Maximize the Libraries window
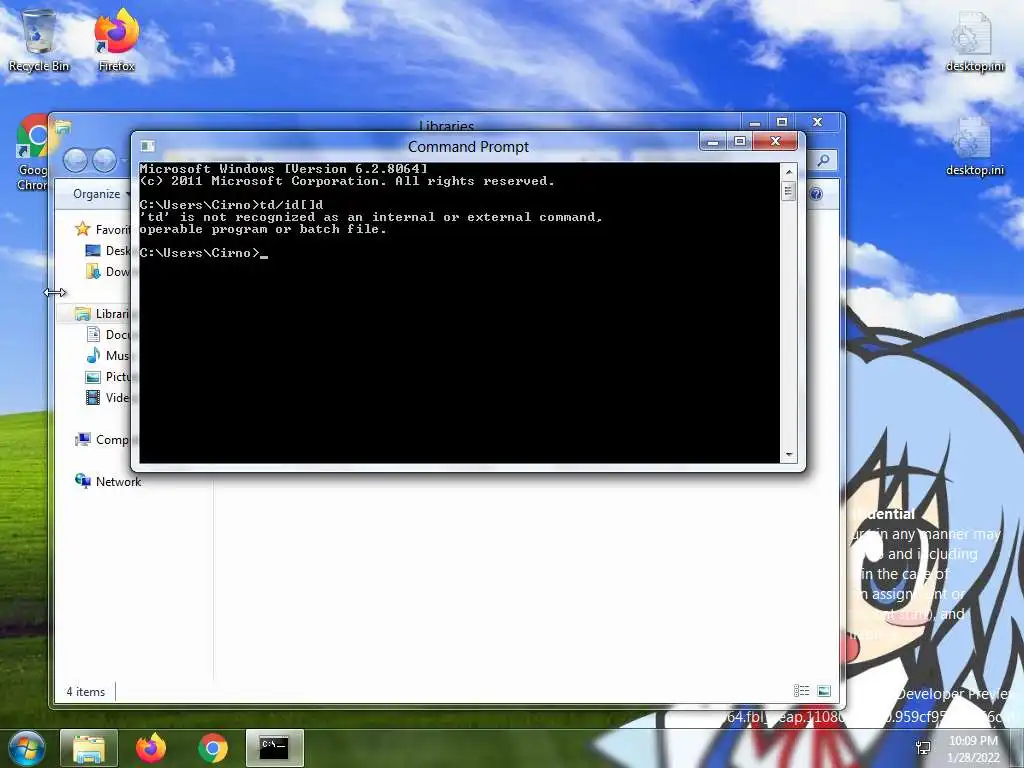The height and width of the screenshot is (768, 1024). click(x=782, y=122)
